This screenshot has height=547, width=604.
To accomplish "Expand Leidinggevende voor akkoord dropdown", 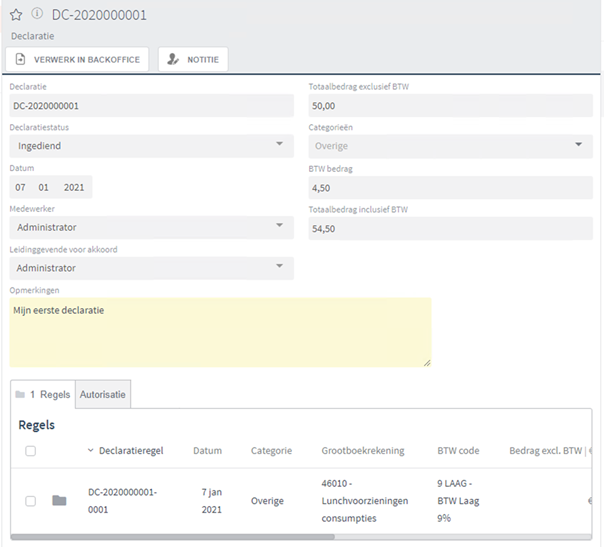I will (150, 268).
